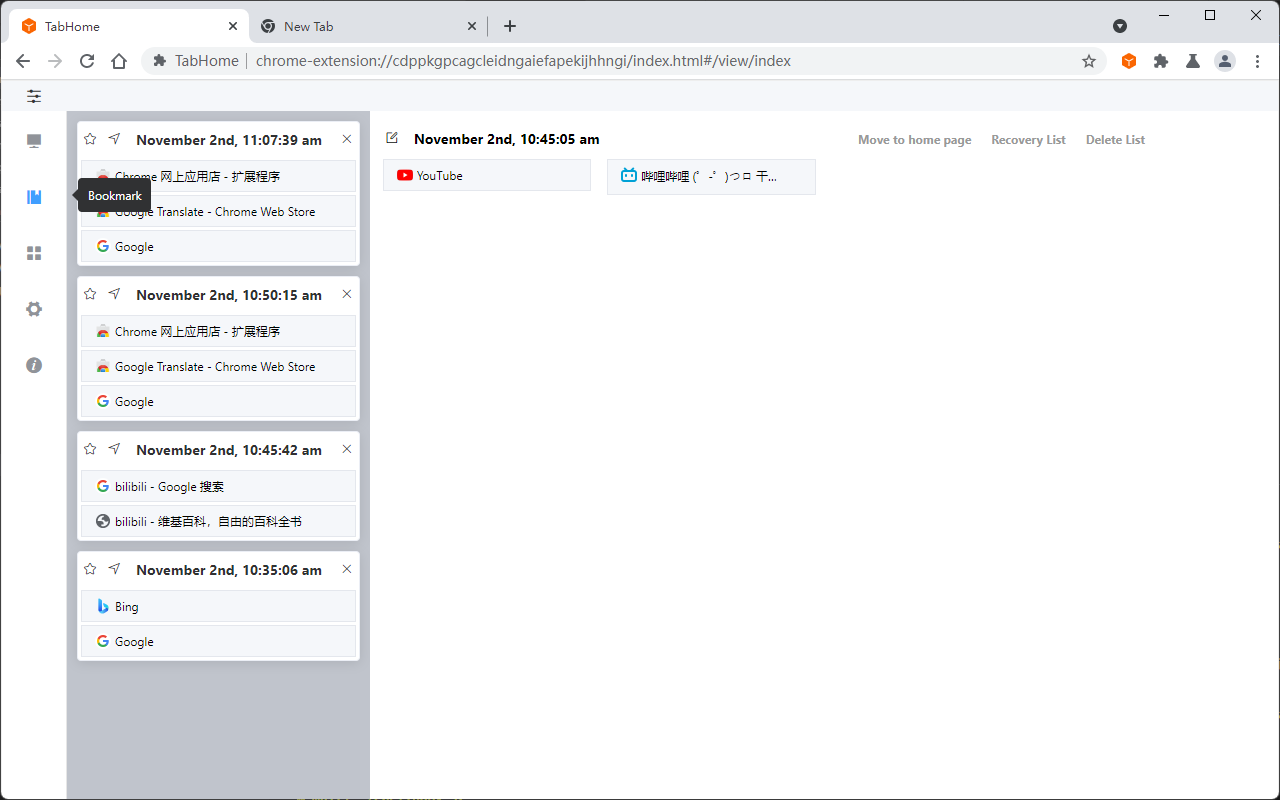This screenshot has height=800, width=1280.
Task: Open the Bookmark section in sidebar
Action: click(34, 197)
